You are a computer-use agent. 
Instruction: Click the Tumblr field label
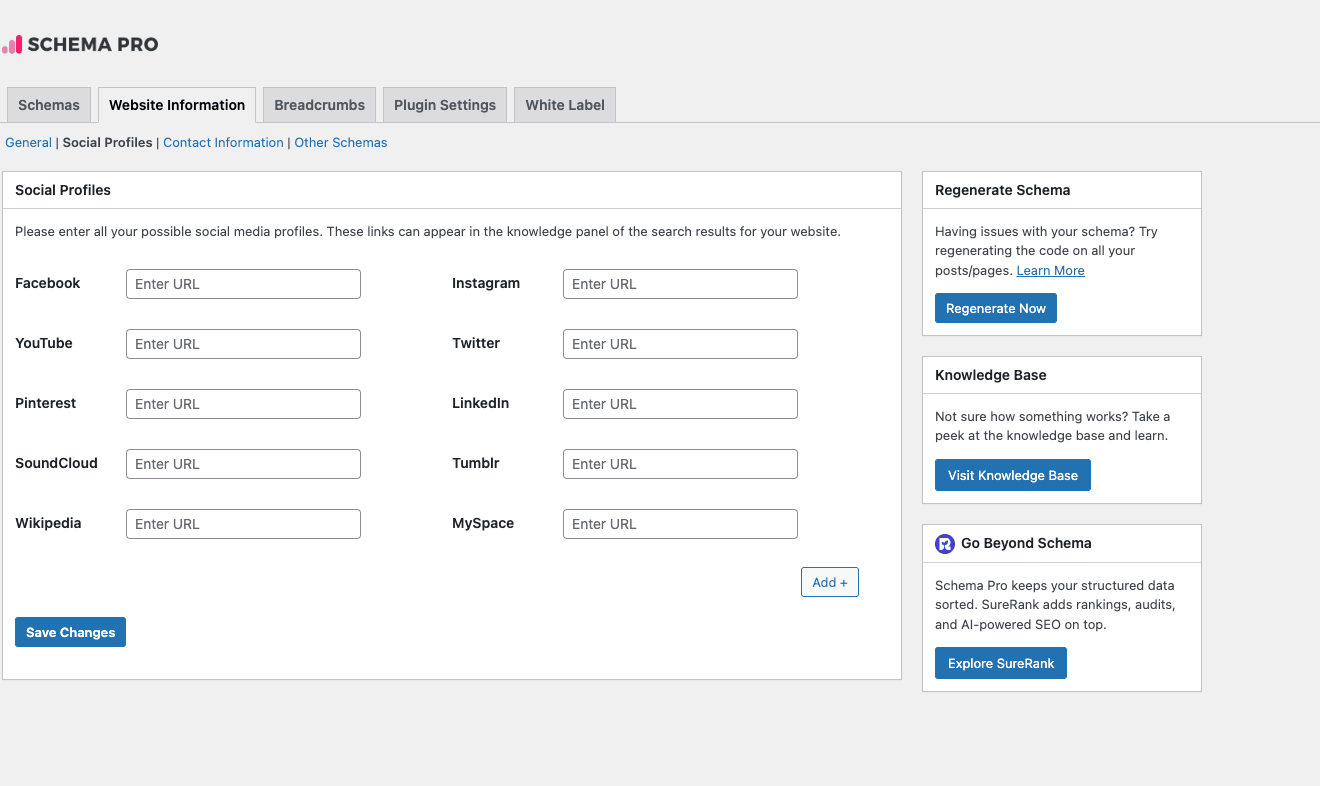(x=476, y=463)
